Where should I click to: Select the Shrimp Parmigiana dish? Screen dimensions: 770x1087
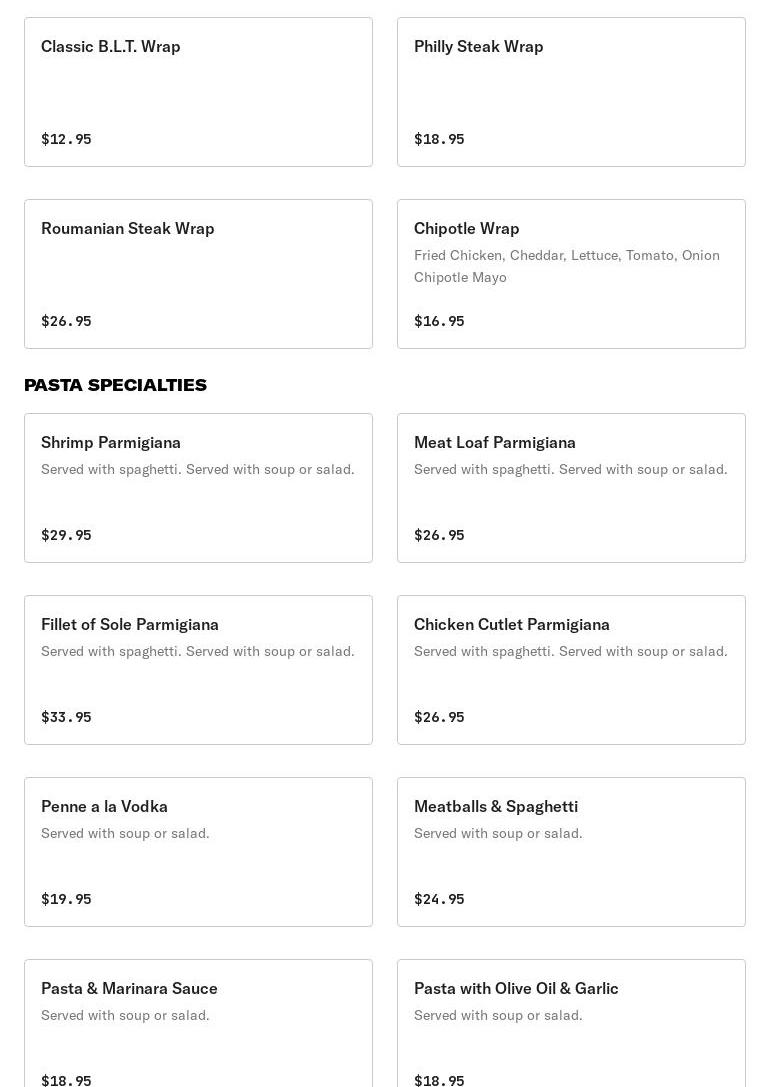point(198,487)
